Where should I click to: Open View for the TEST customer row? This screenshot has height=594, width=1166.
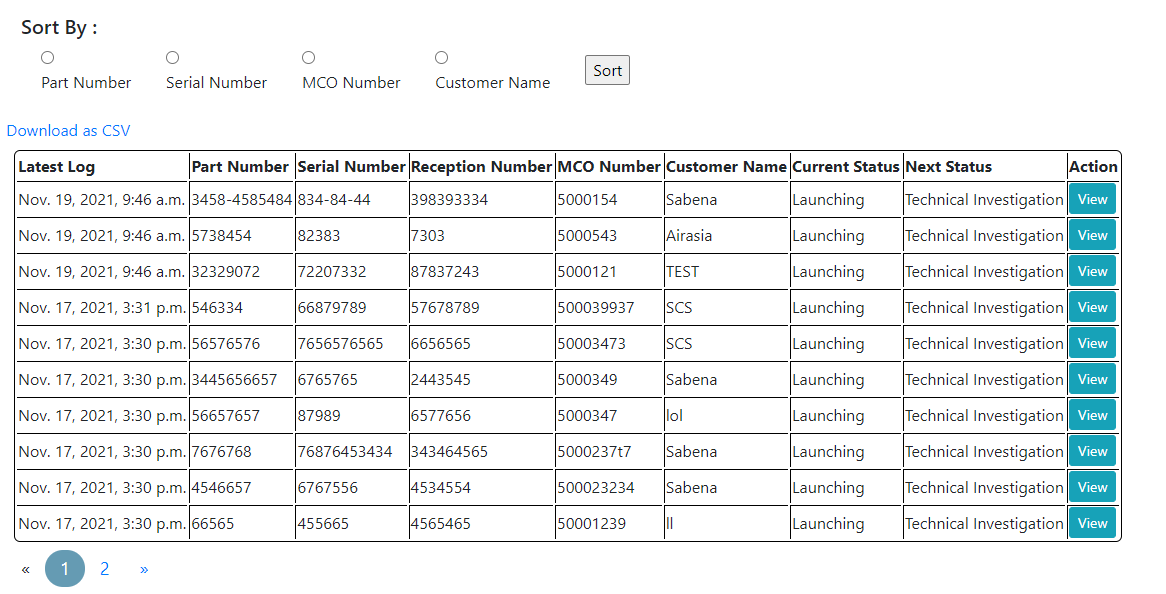tap(1092, 271)
